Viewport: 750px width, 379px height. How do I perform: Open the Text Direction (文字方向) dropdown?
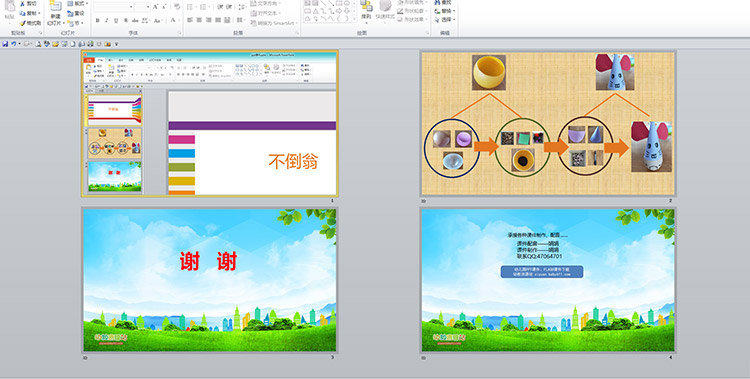[x=265, y=3]
